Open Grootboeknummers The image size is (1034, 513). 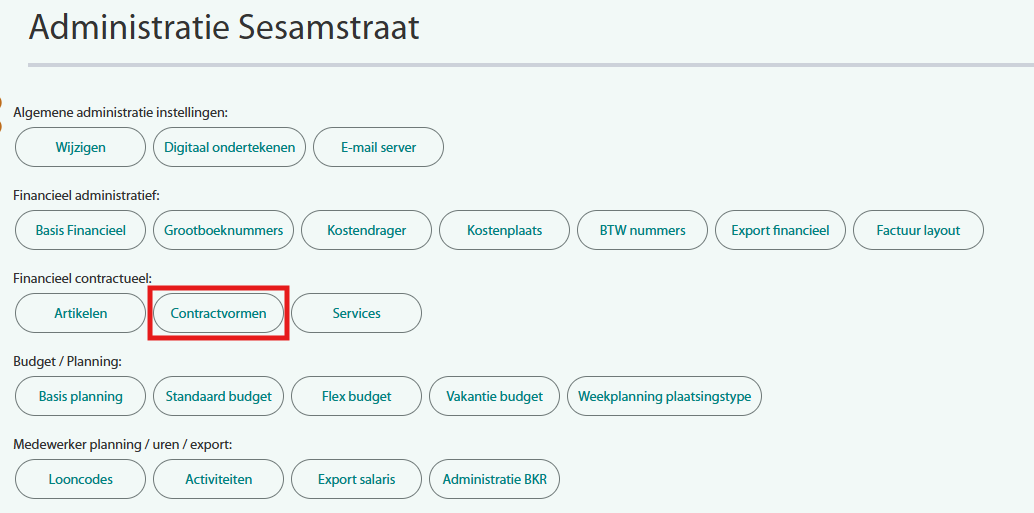224,230
